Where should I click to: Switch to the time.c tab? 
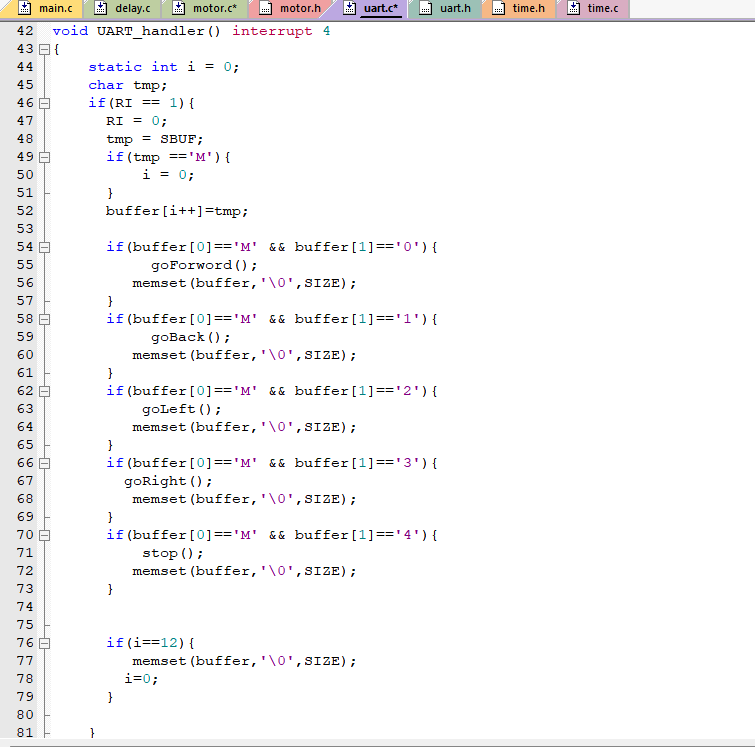(593, 9)
